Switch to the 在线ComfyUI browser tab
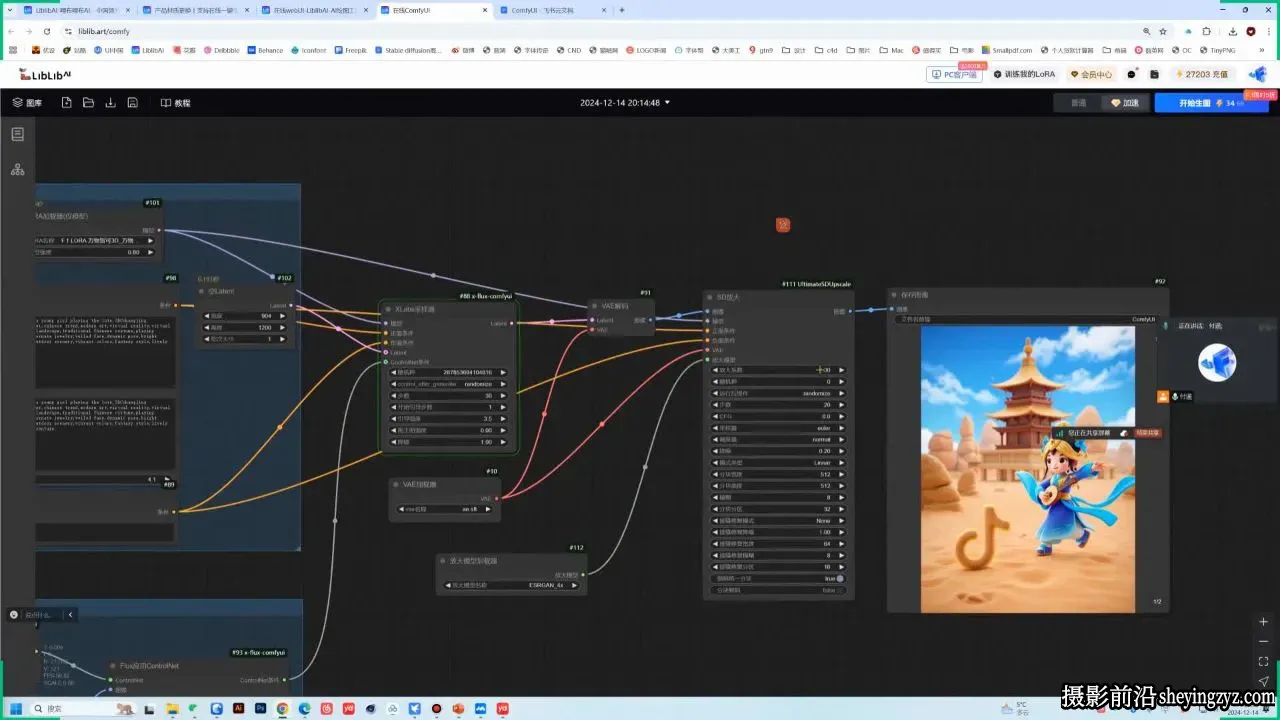1280x720 pixels. [x=435, y=10]
